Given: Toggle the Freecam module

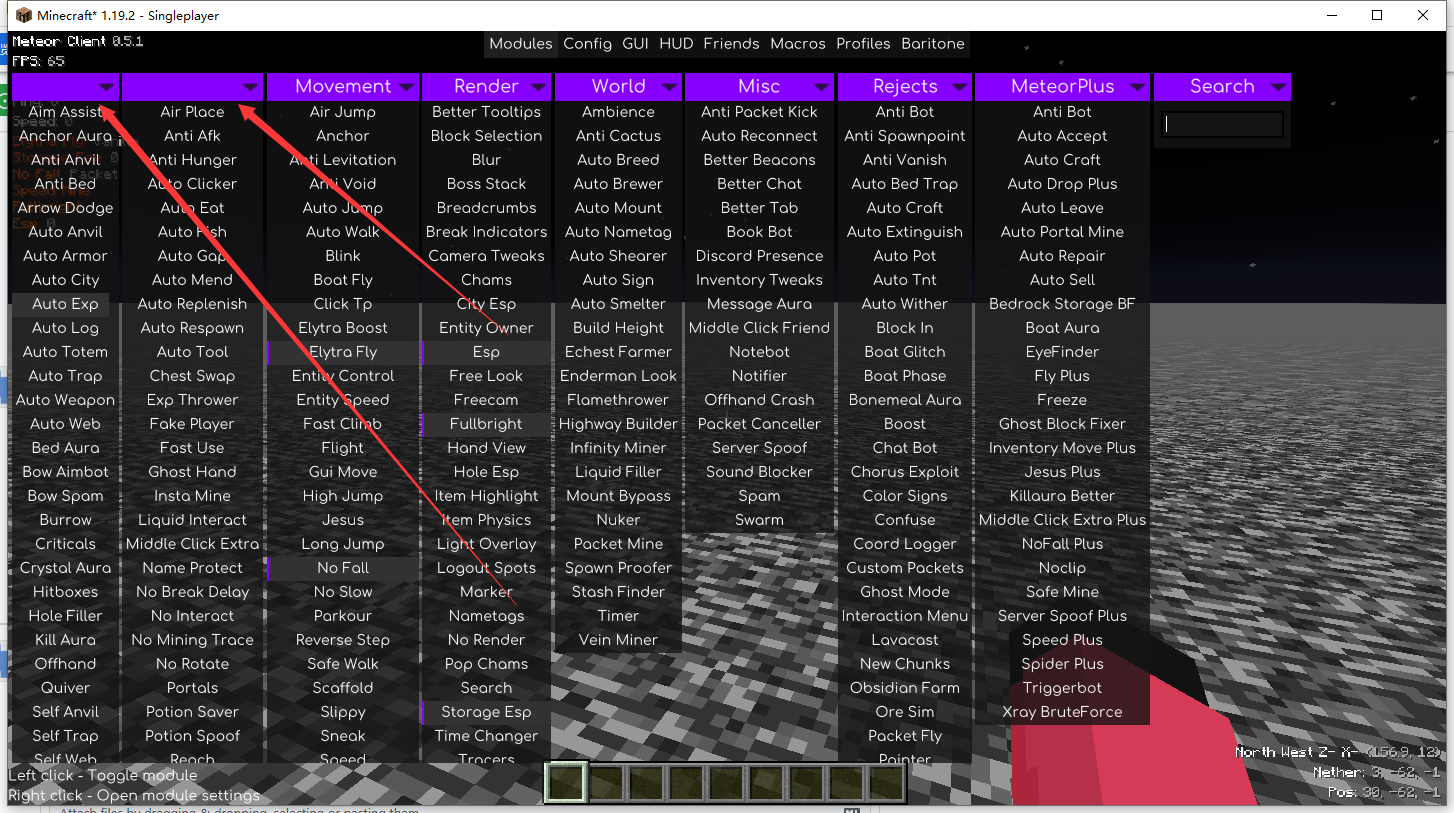Looking at the screenshot, I should (486, 399).
